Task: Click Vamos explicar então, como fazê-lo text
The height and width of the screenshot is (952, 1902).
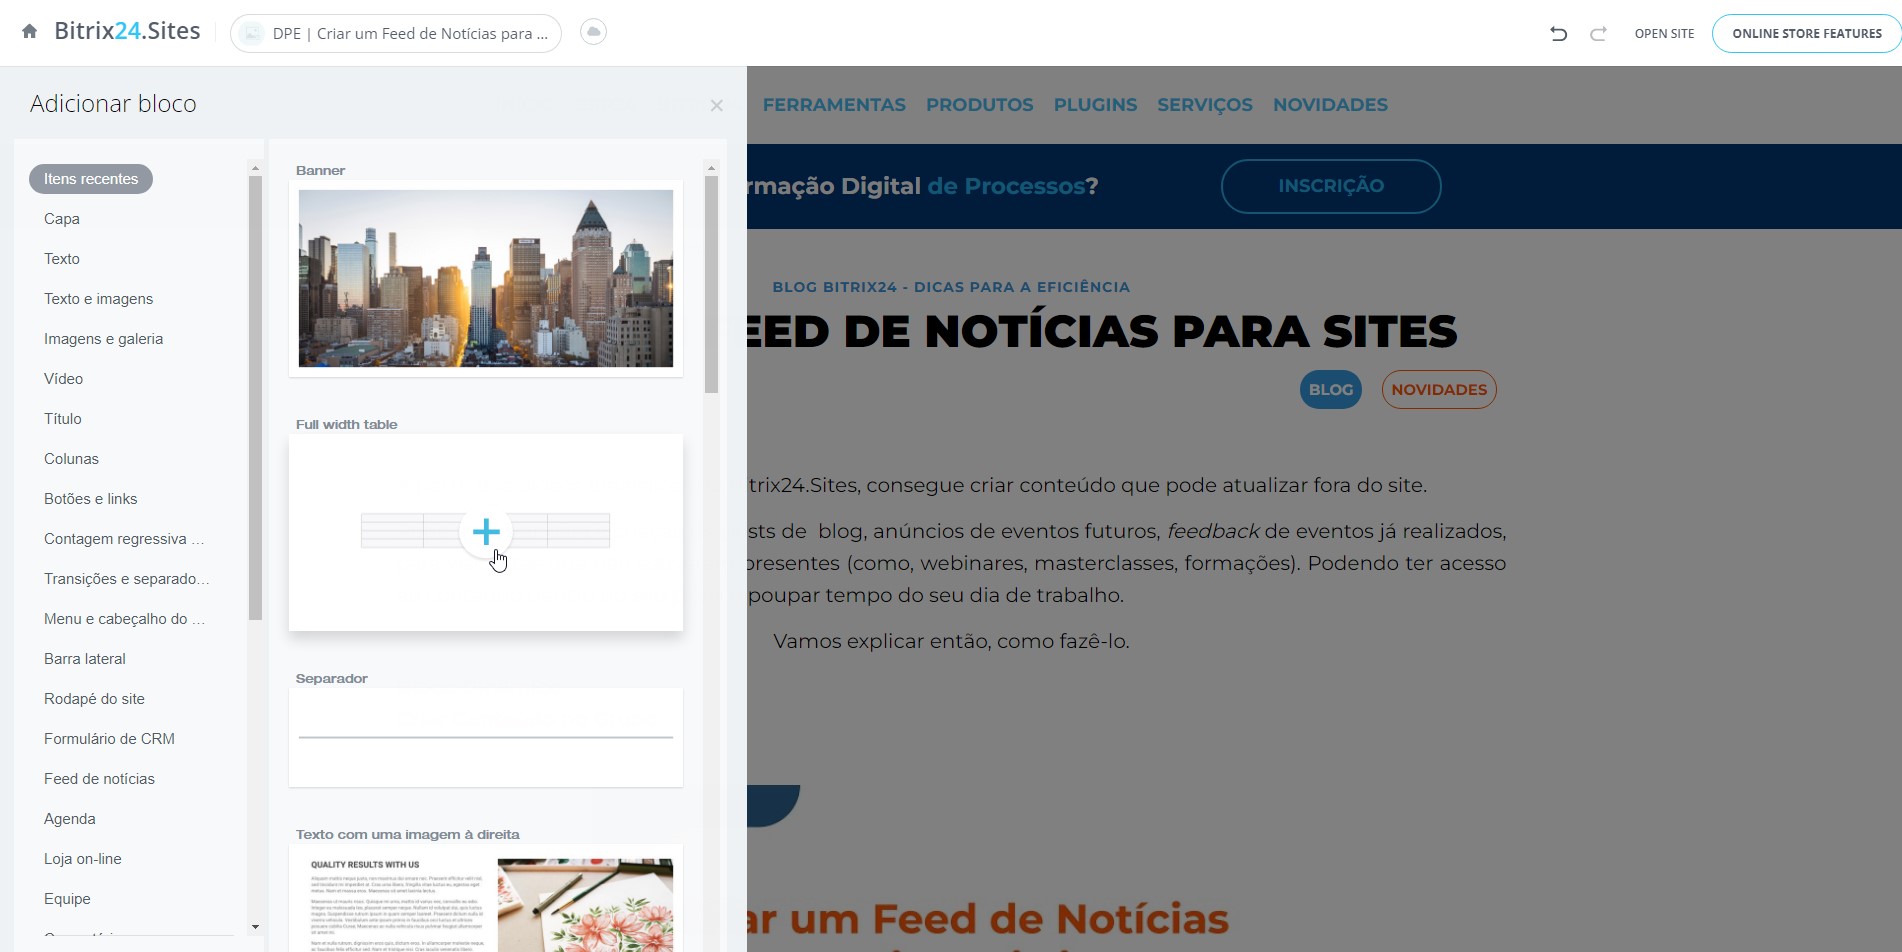Action: pos(951,642)
